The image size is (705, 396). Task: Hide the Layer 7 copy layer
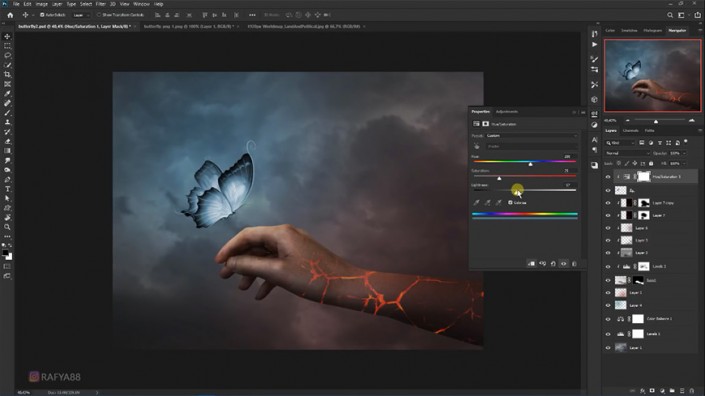pos(608,203)
